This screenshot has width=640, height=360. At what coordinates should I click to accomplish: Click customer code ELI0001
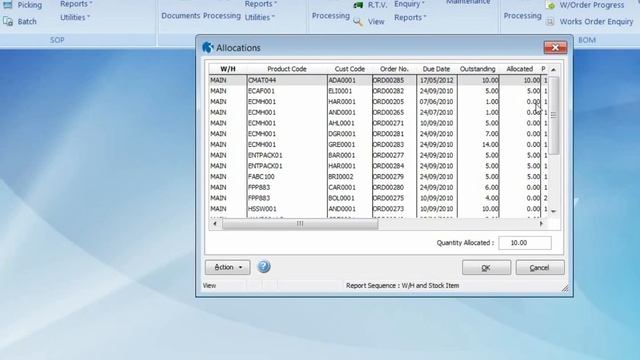tap(349, 91)
